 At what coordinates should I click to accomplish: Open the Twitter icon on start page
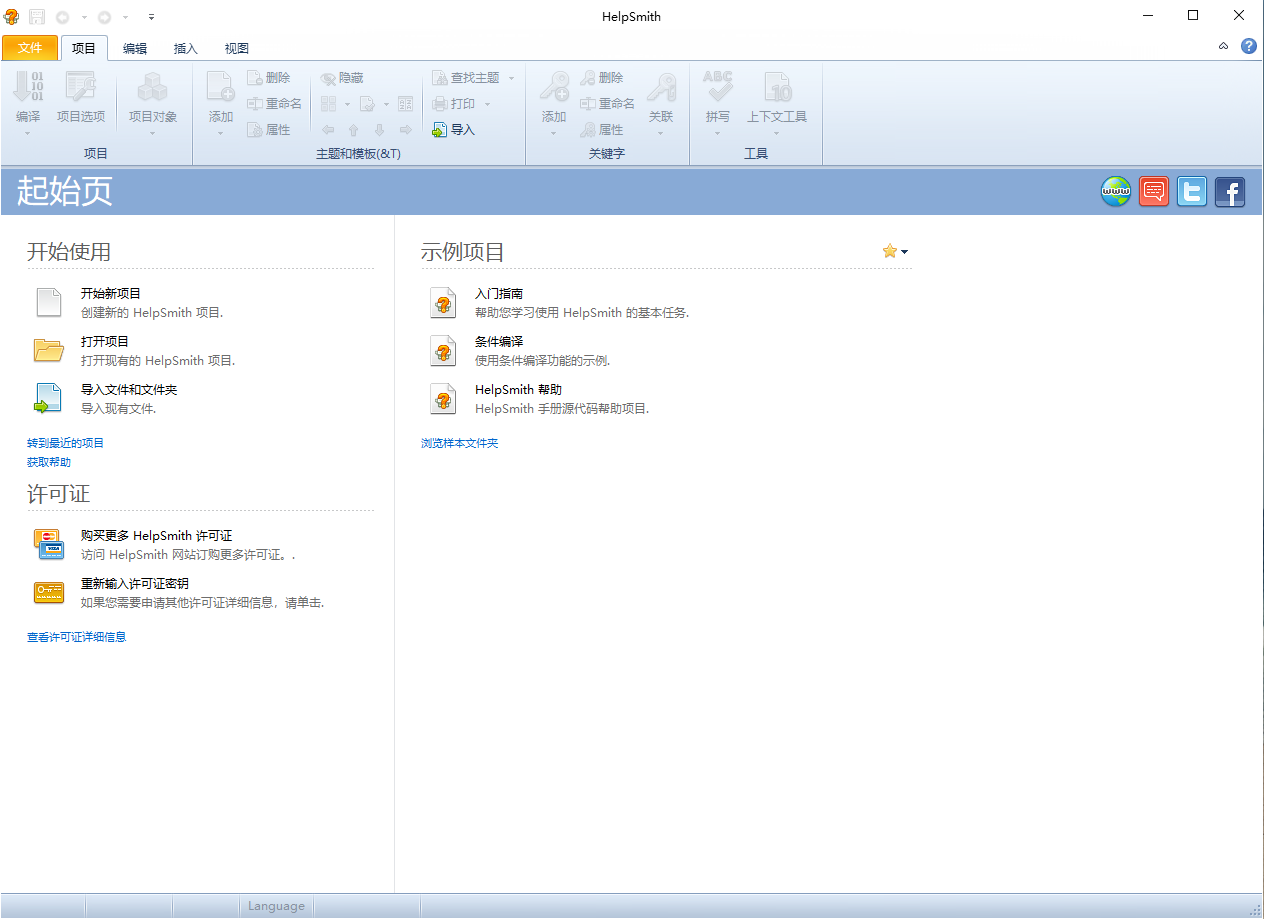click(x=1192, y=191)
